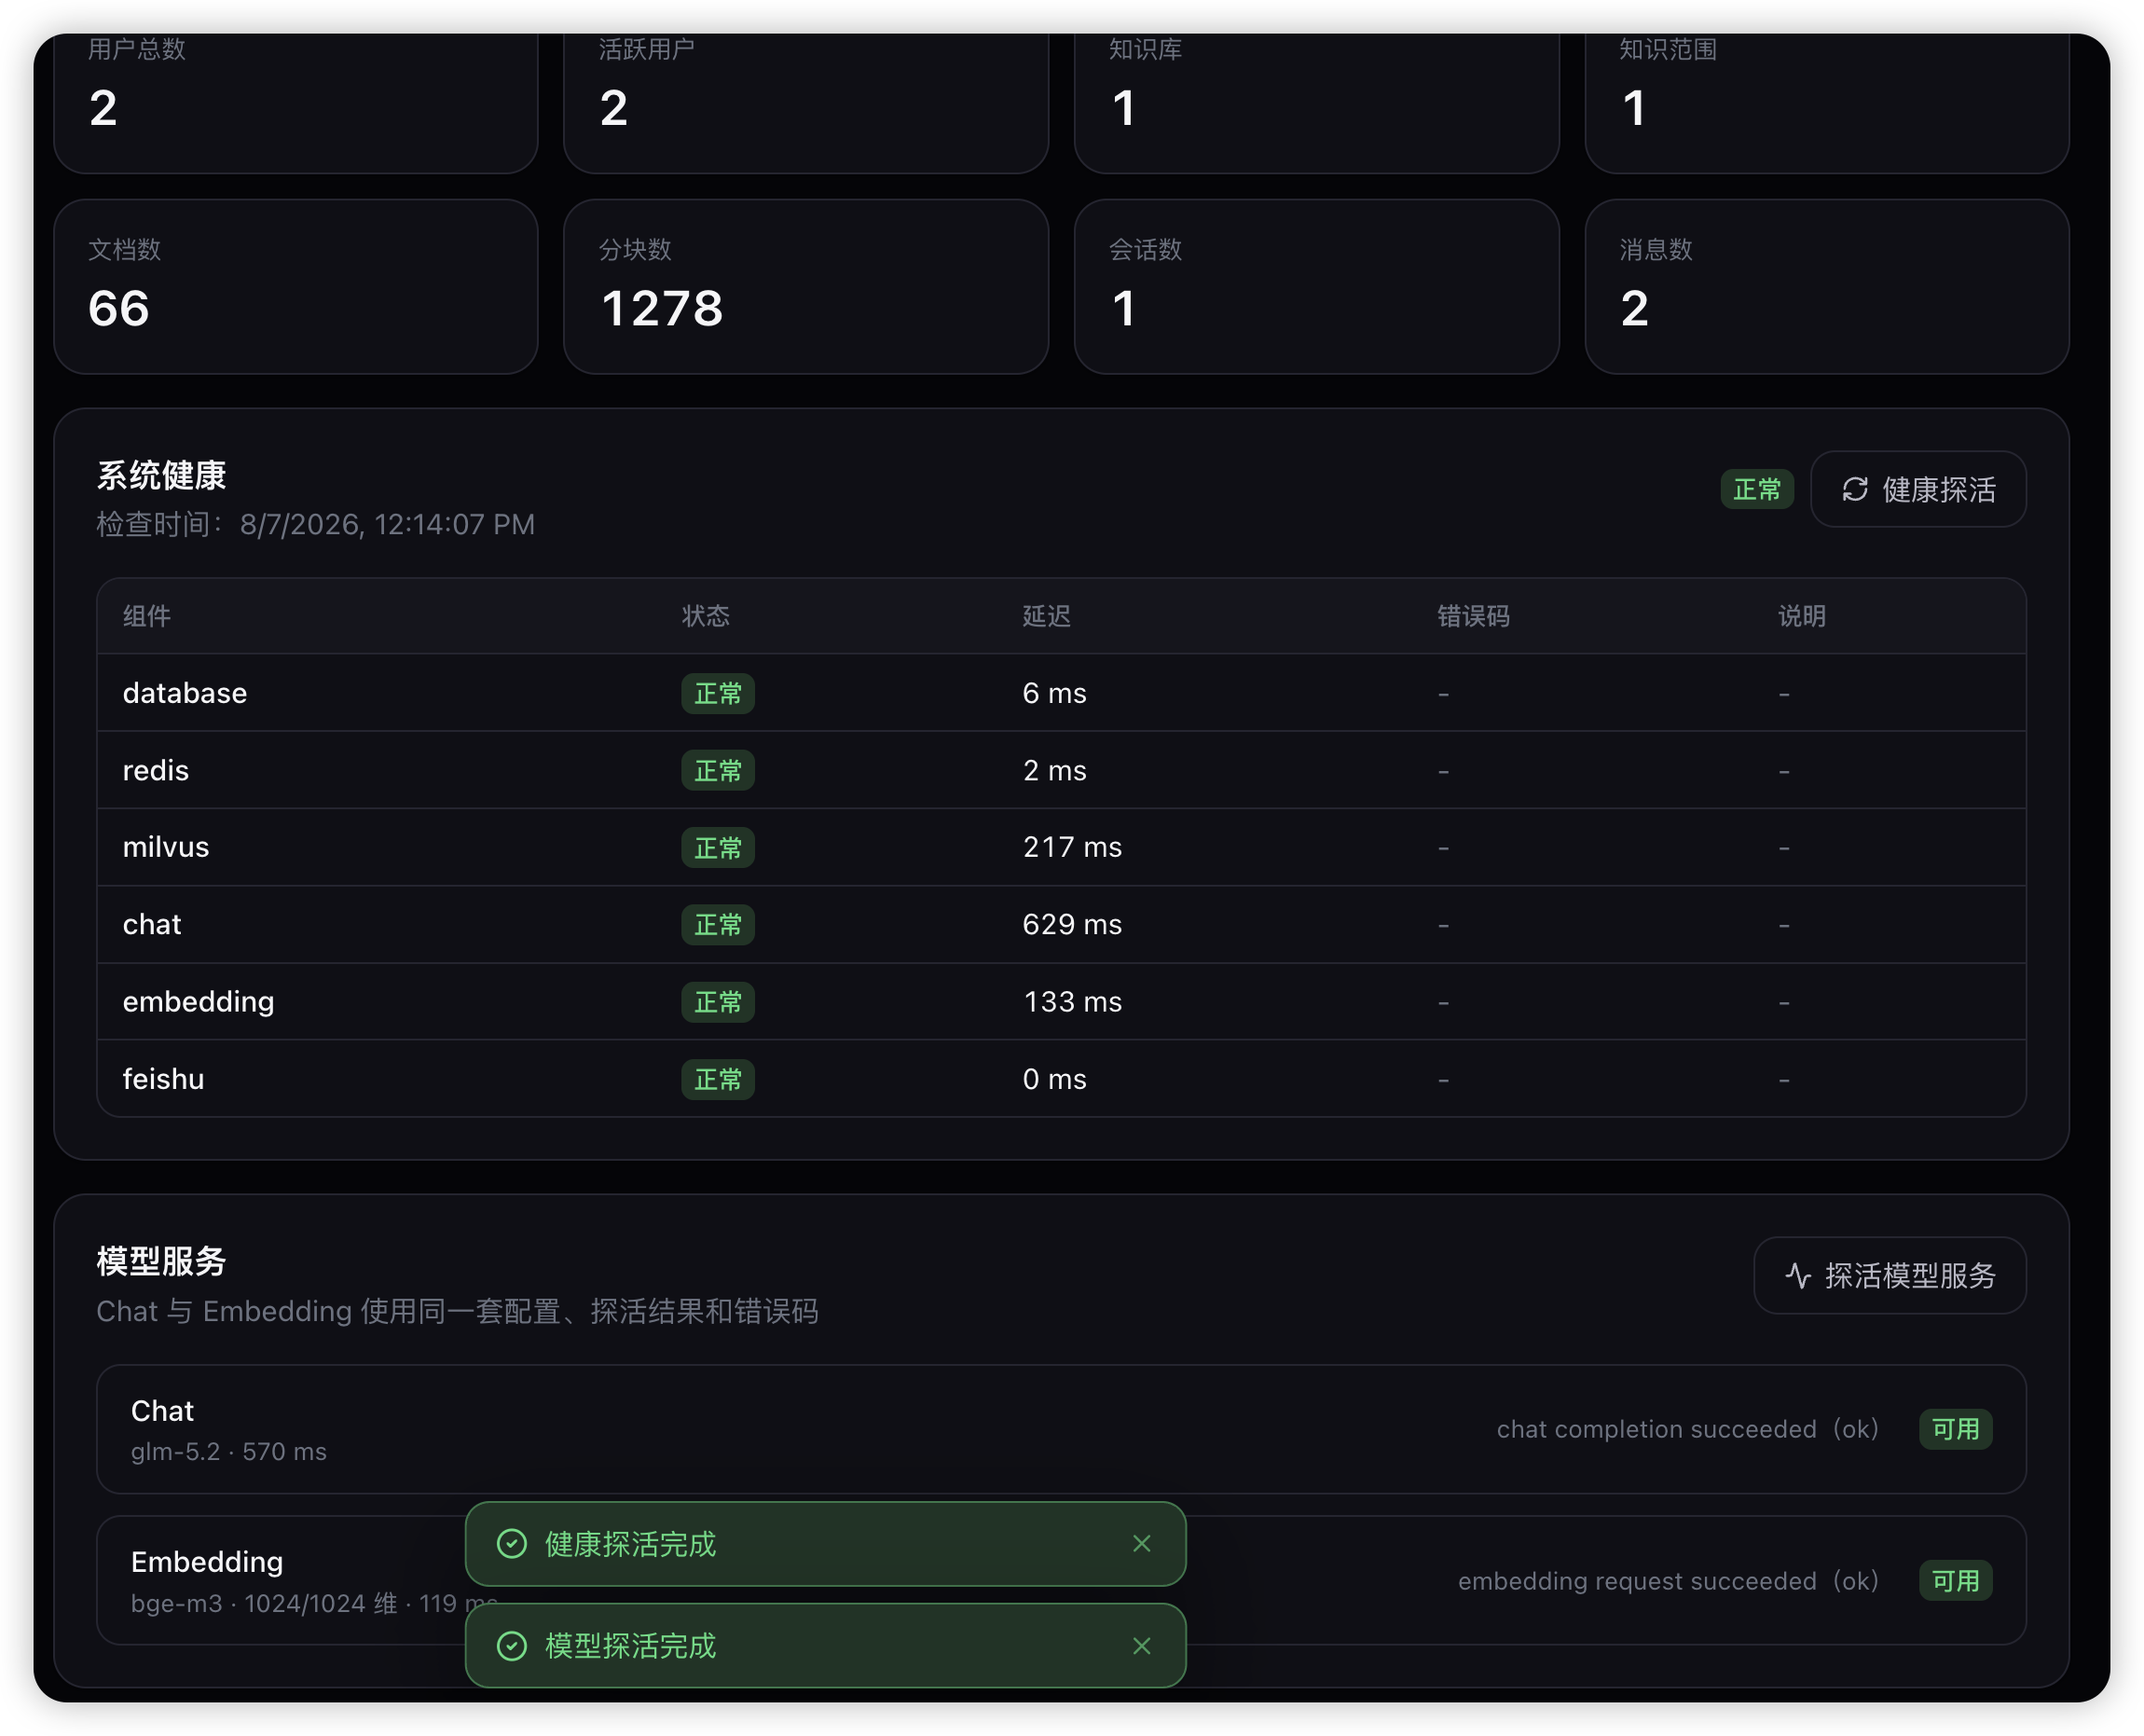Click the chat component row
2144x1736 pixels.
coord(1061,924)
